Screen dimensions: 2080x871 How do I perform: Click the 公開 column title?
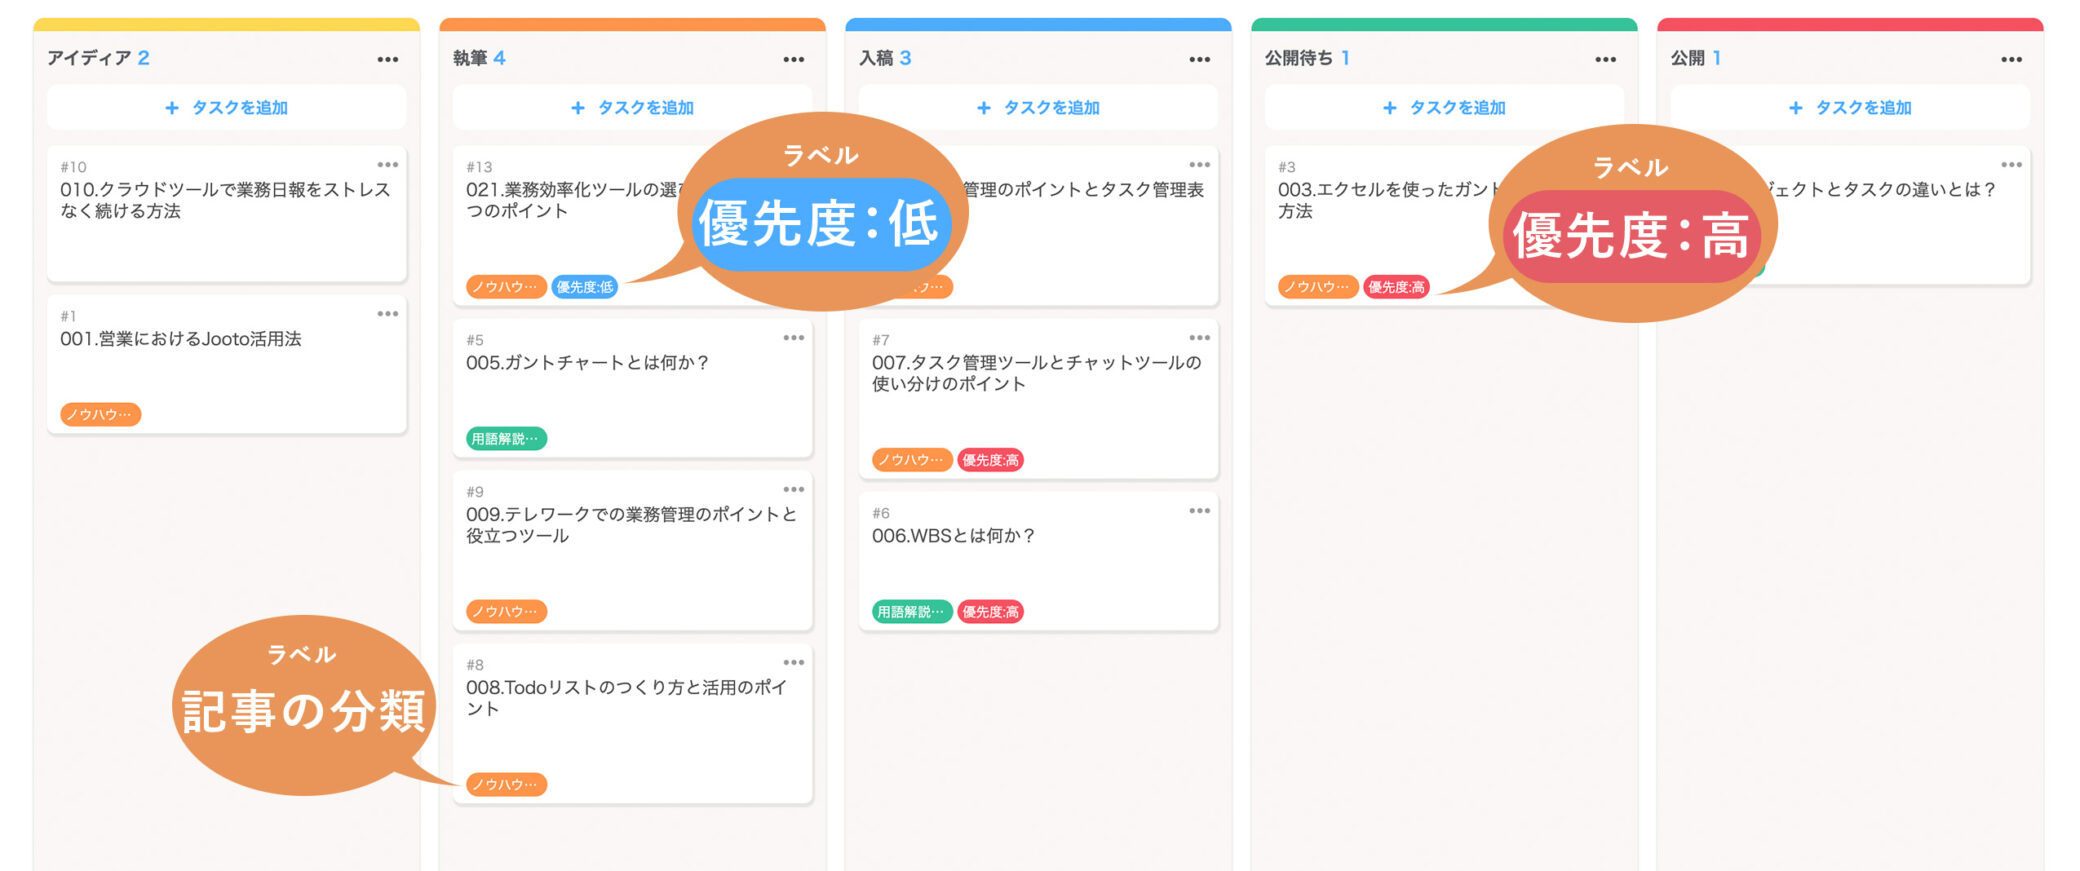pyautogui.click(x=1688, y=58)
